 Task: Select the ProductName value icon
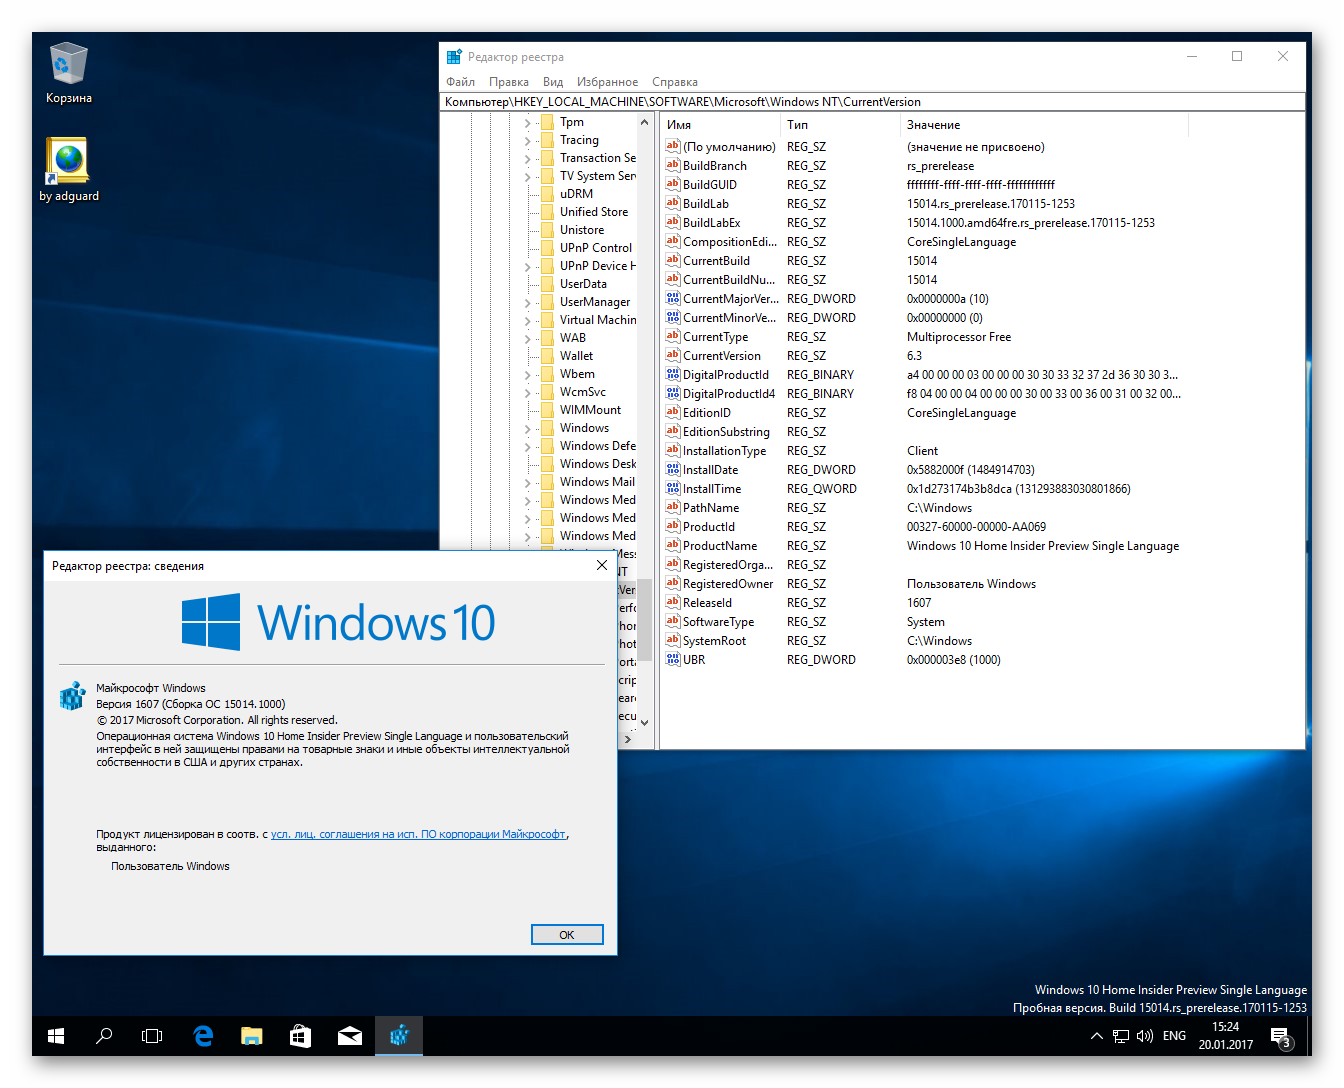(x=673, y=545)
